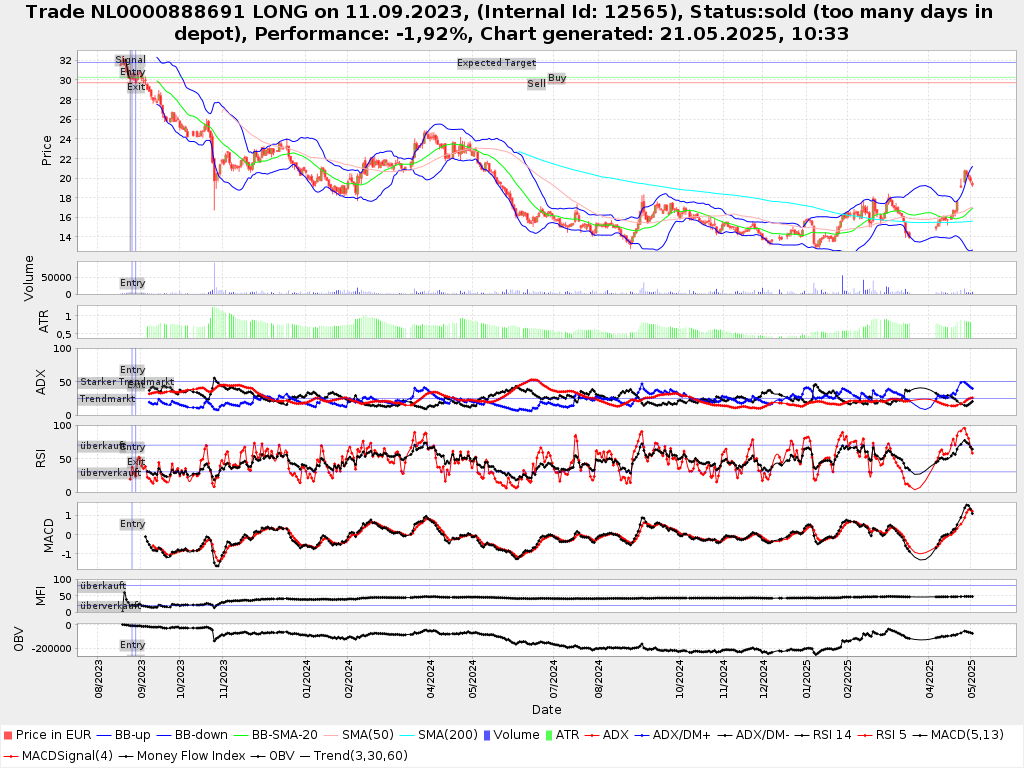Click the Signal marker at chart top-left
Viewport: 1024px width, 768px height.
coord(130,60)
